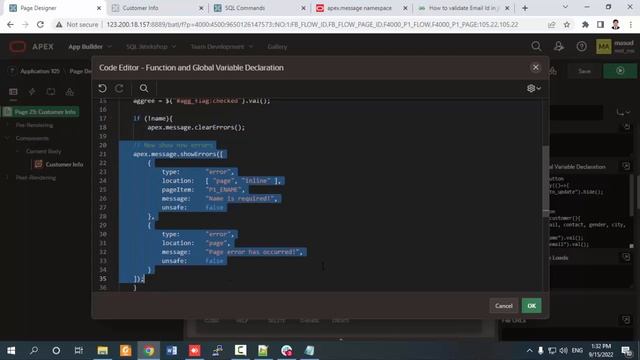Open the Team Development menu
Viewport: 640px width, 360px height.
(x=222, y=47)
